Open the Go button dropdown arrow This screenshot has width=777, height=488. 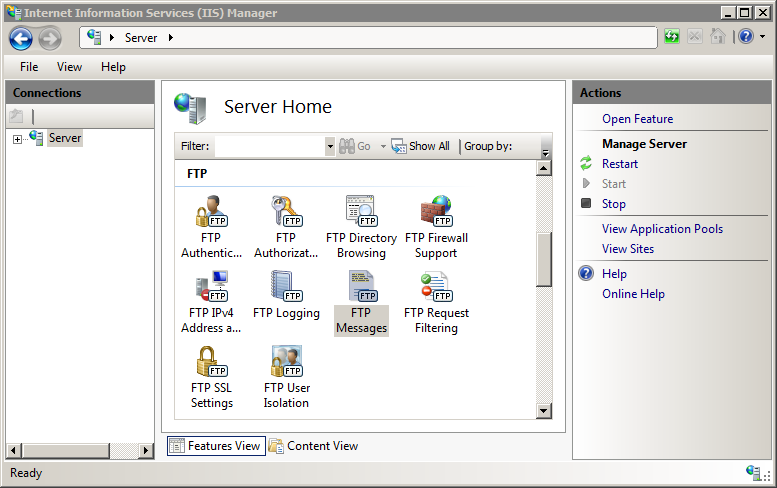tap(383, 146)
